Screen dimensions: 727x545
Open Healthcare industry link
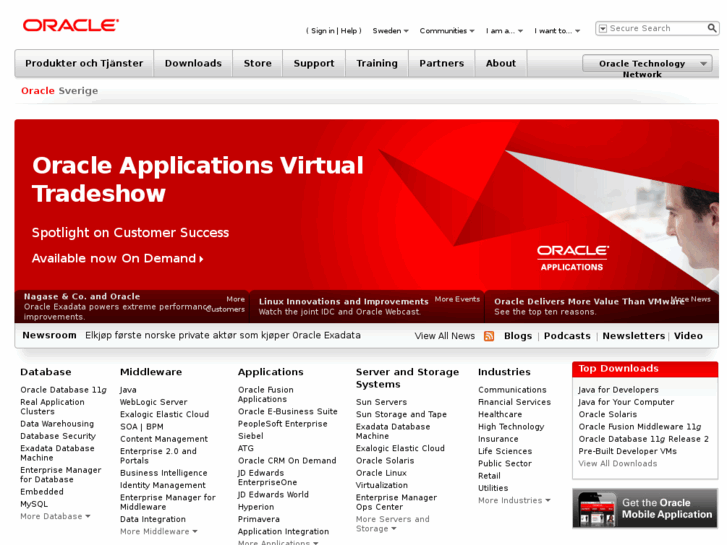click(500, 414)
